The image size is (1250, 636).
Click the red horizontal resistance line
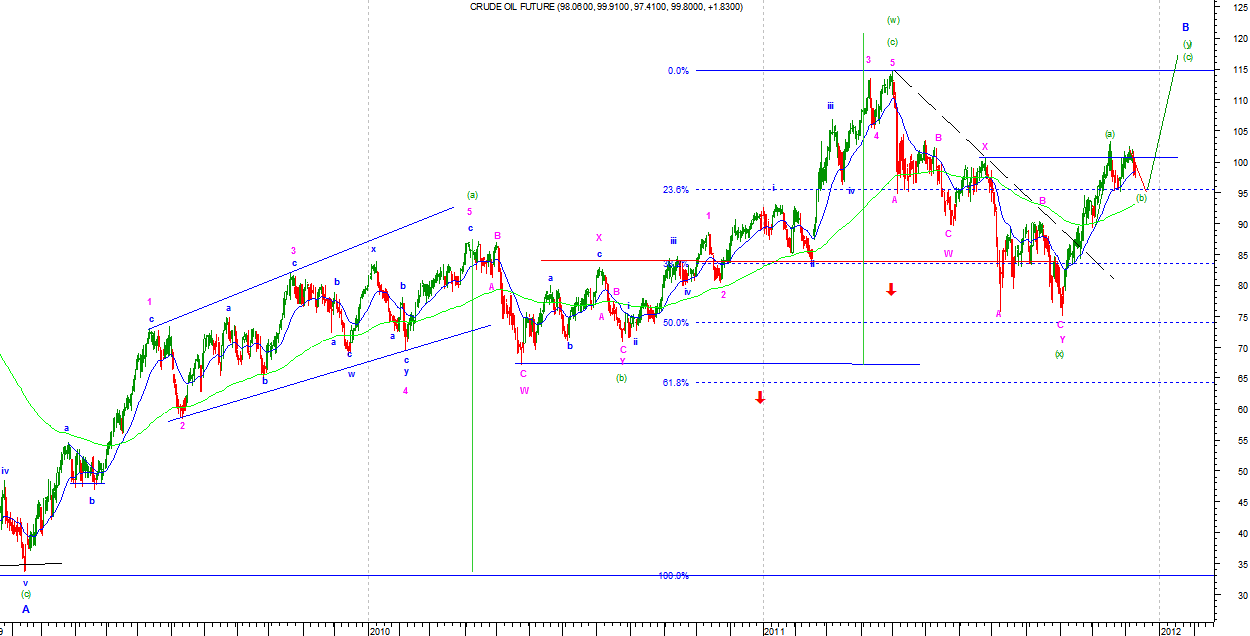coord(610,261)
